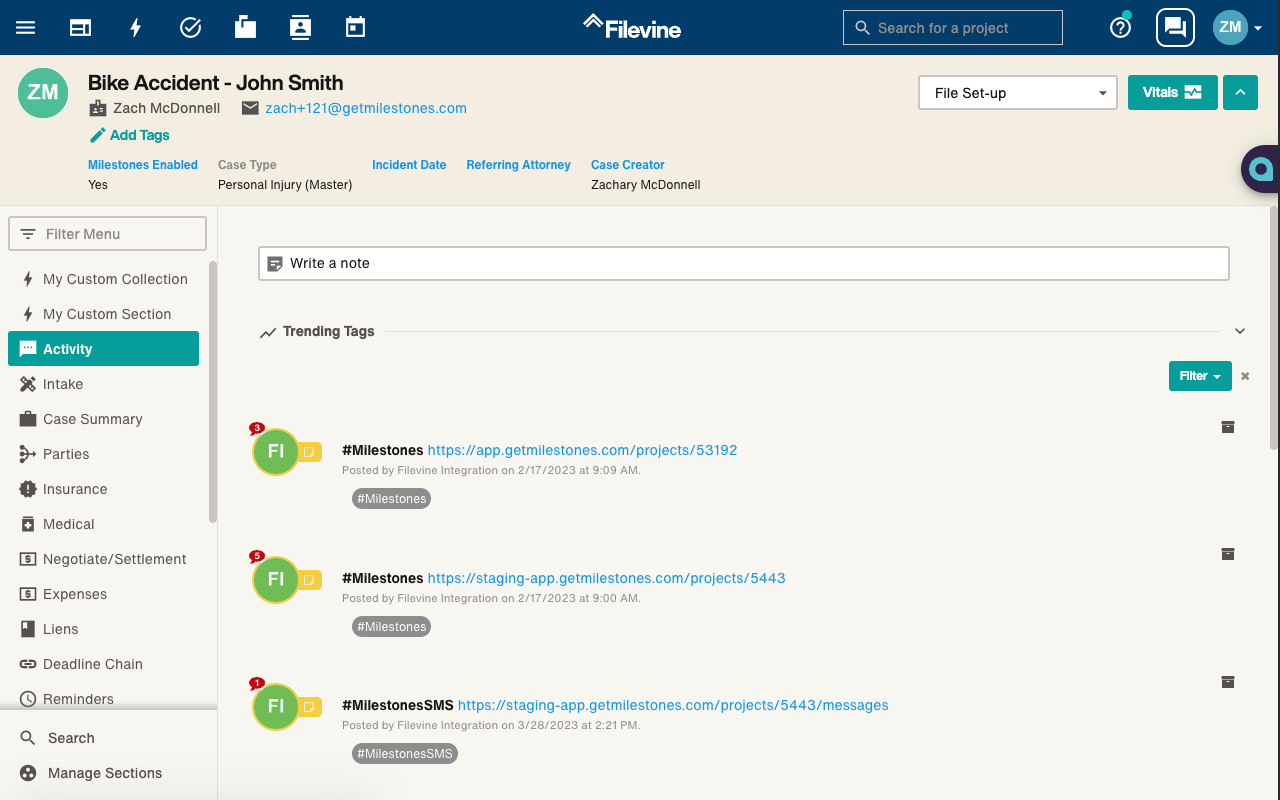1280x800 pixels.
Task: Click the Vitals button
Action: pyautogui.click(x=1172, y=92)
